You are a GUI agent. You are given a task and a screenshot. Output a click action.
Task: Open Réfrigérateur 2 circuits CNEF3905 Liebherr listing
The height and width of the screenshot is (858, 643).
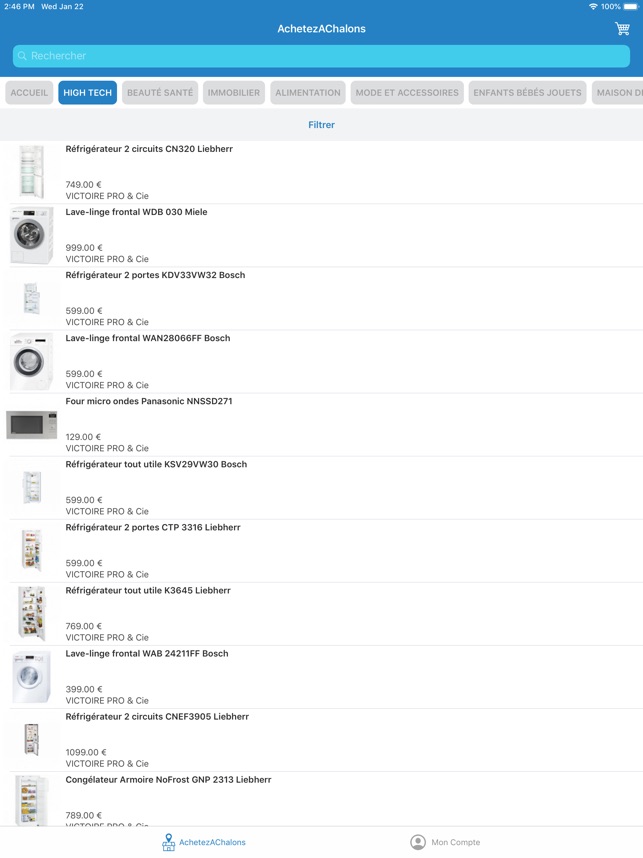point(157,716)
